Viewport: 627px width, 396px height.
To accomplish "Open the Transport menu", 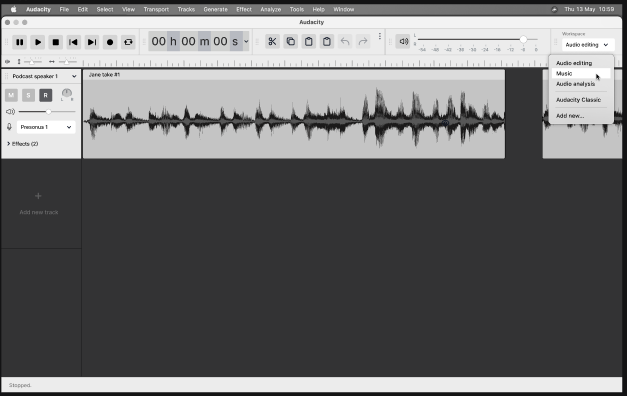I will 156,9.
